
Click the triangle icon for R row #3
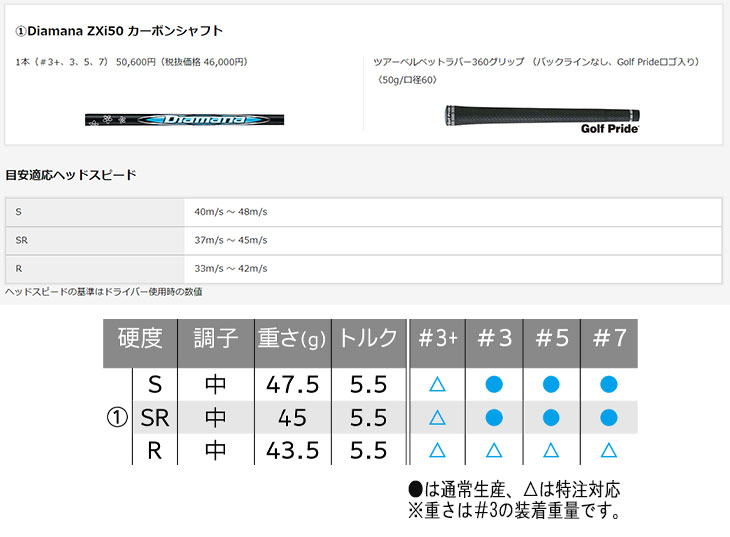(x=494, y=450)
